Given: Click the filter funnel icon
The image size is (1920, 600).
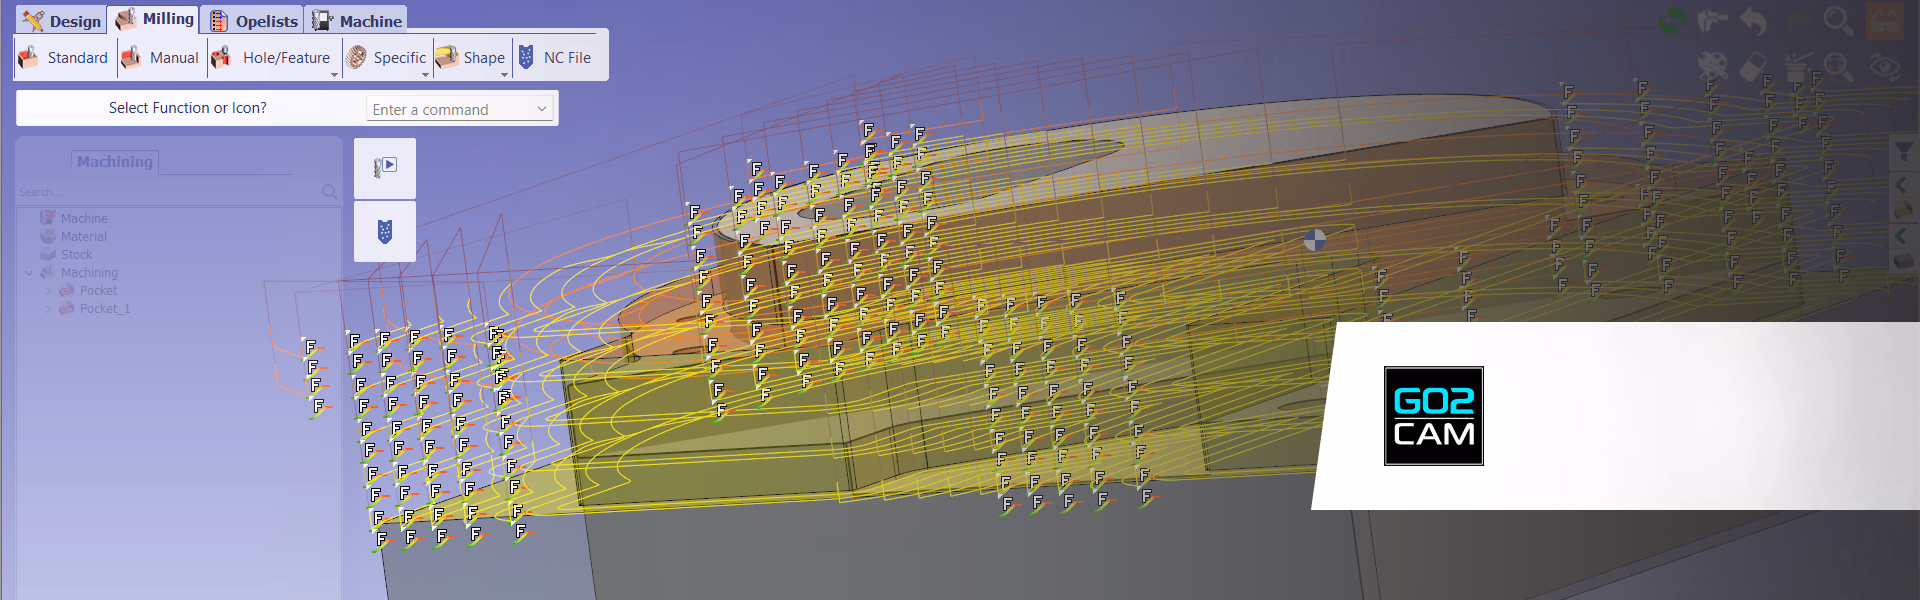Looking at the screenshot, I should pyautogui.click(x=1903, y=152).
